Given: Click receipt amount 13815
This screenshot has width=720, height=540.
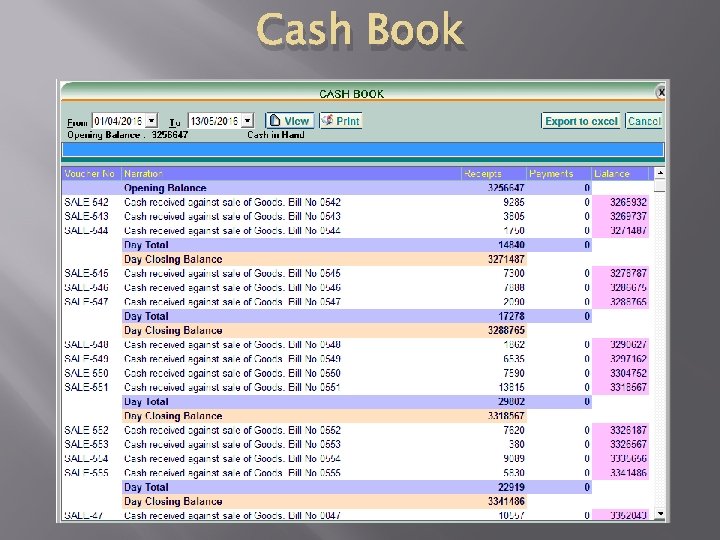Looking at the screenshot, I should 512,387.
